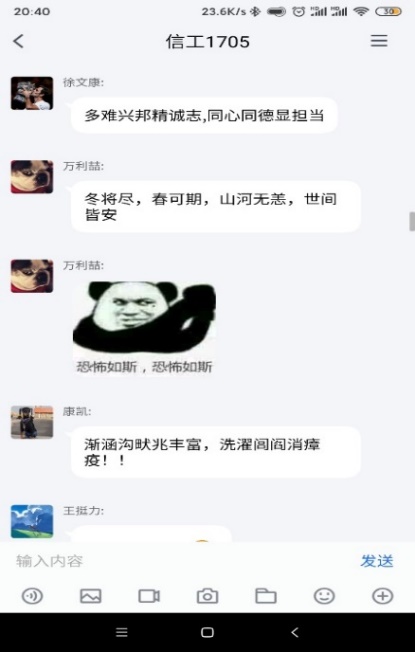
Task: Open the emoji smiley picker
Action: (324, 596)
